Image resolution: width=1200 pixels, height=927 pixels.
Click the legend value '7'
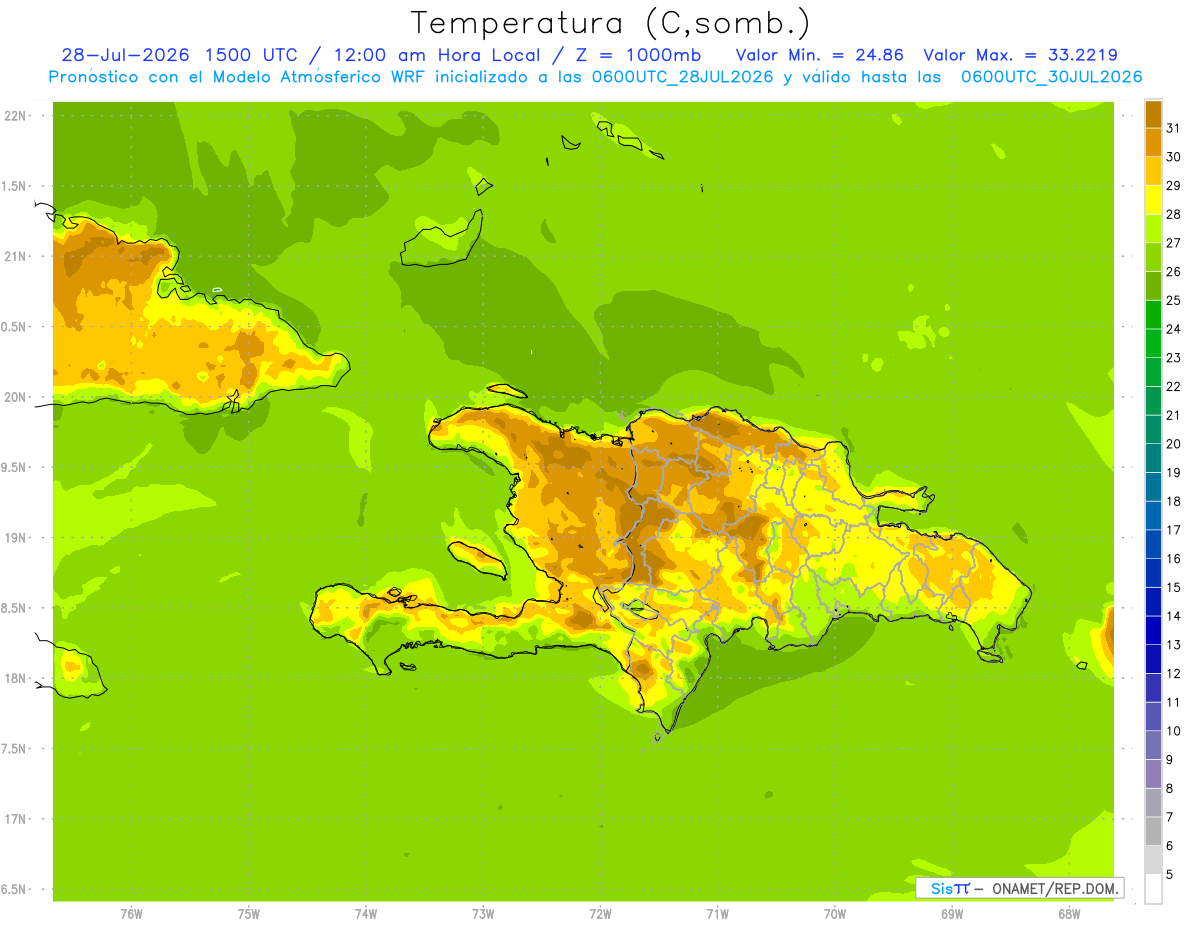[1170, 817]
